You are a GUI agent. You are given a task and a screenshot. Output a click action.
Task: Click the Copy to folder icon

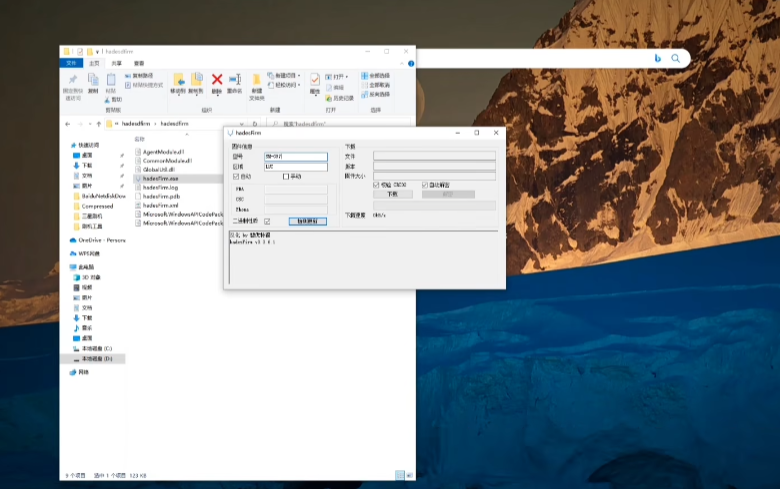[196, 80]
